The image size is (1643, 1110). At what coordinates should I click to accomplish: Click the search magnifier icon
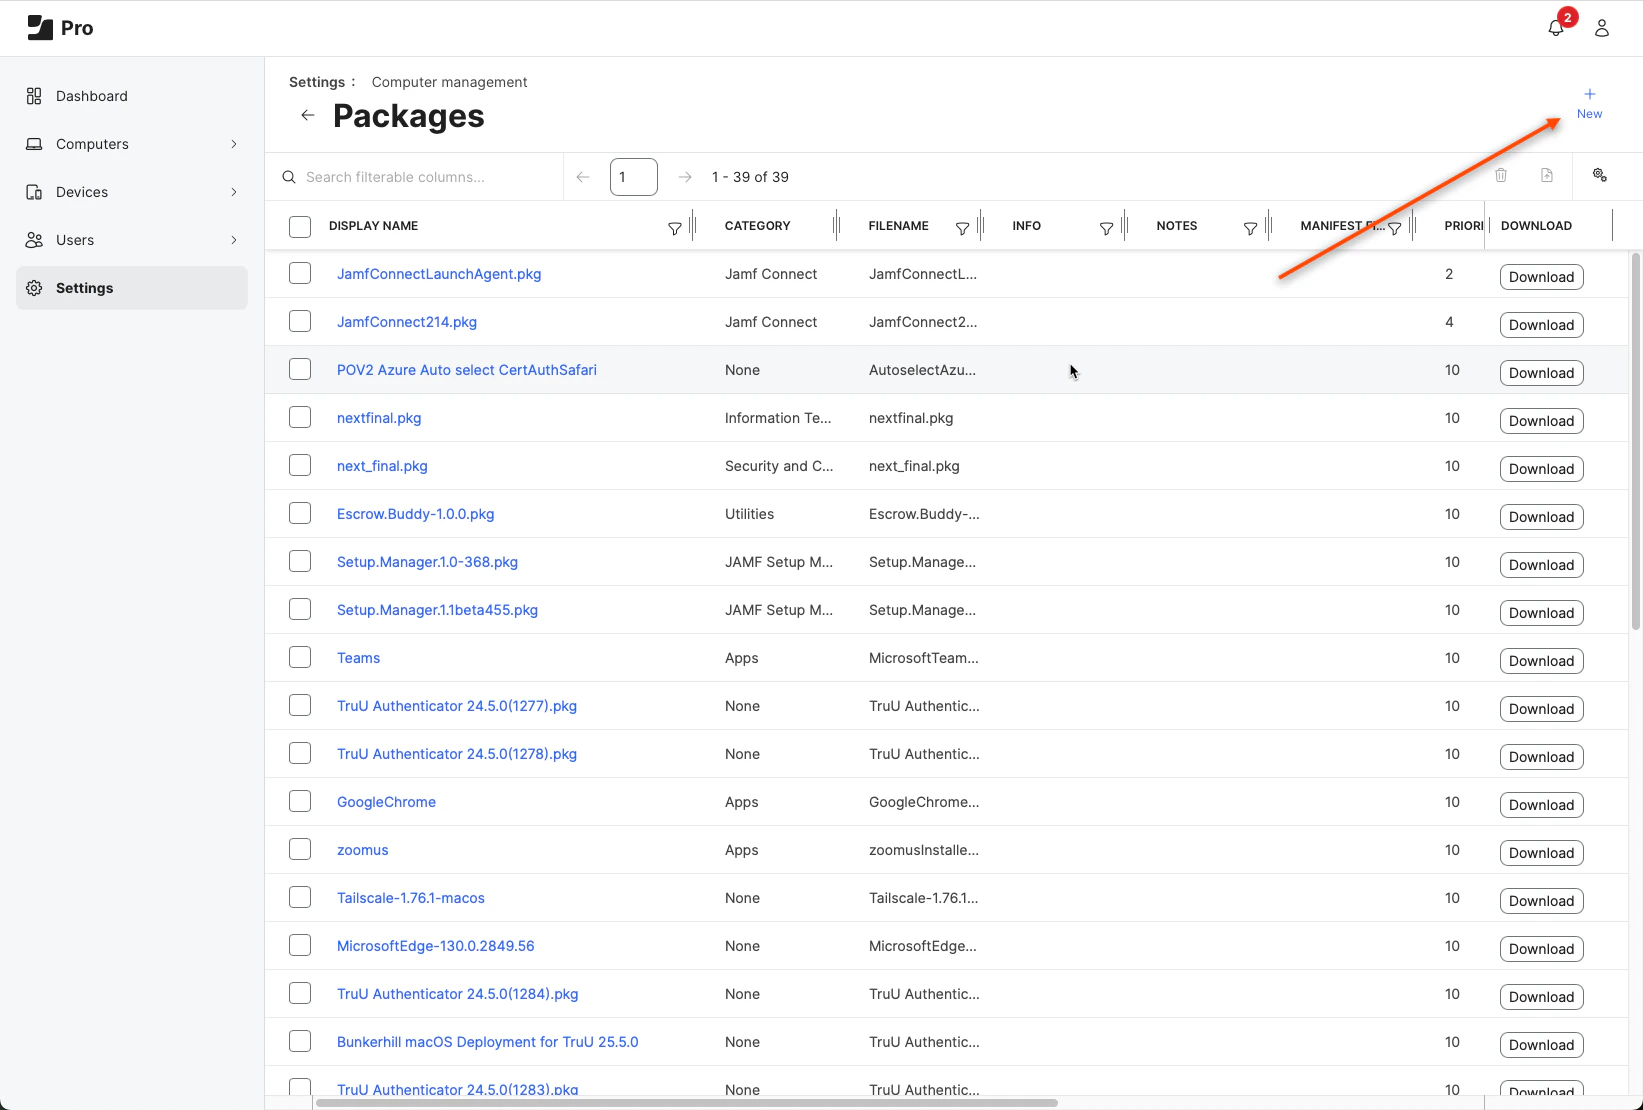(289, 177)
